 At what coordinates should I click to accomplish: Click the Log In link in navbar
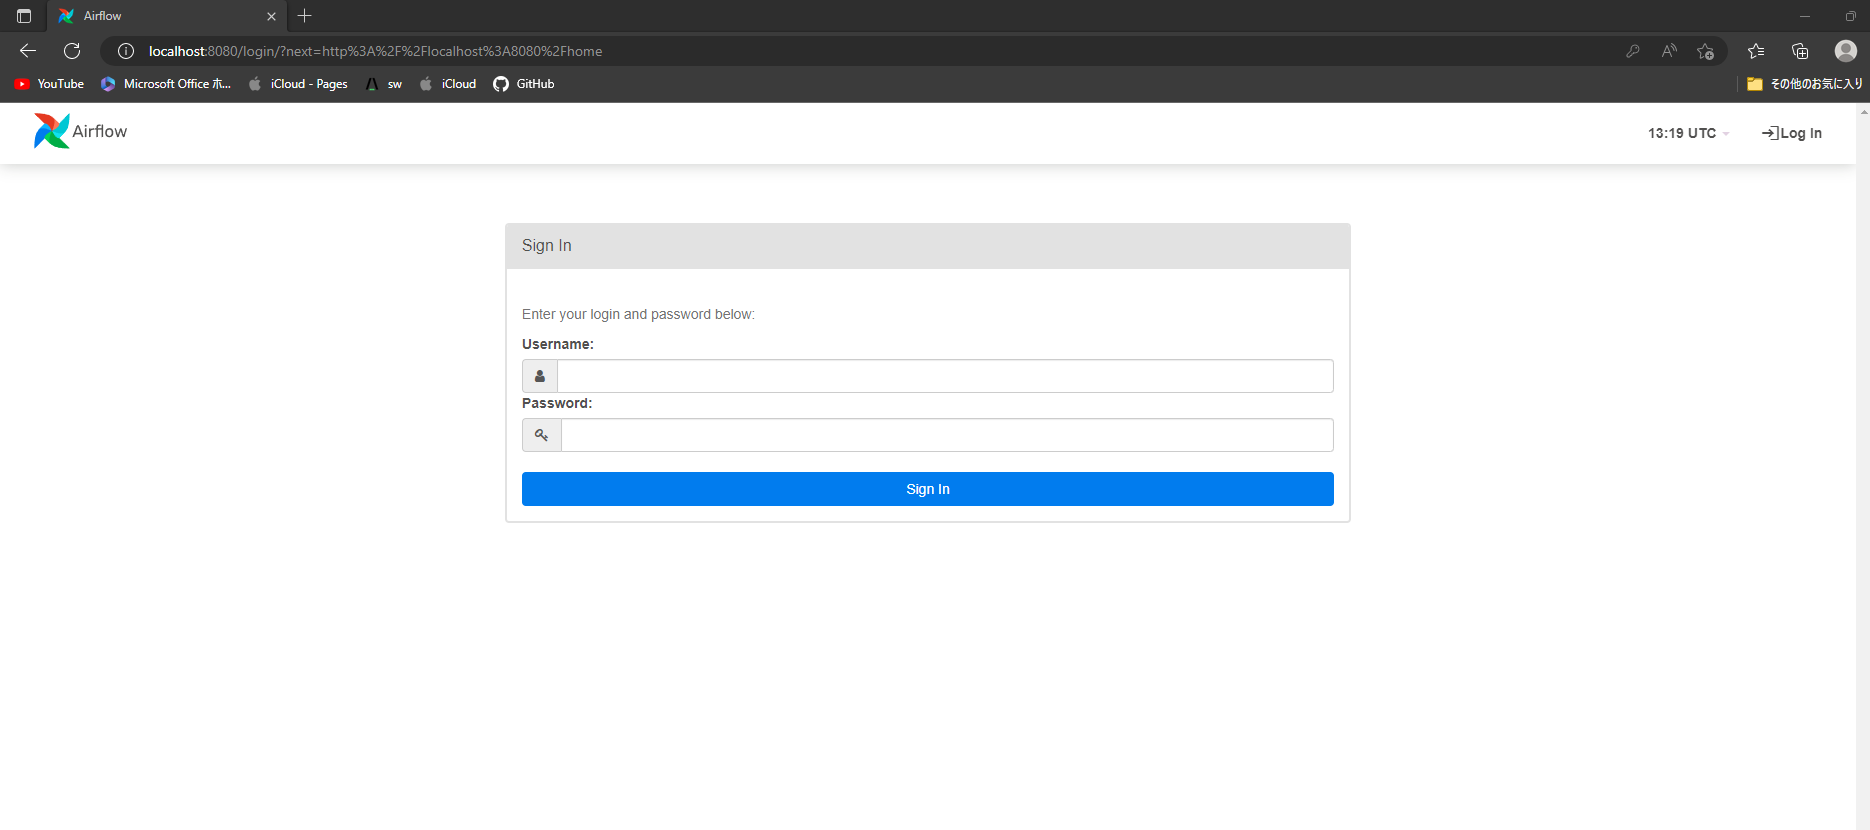[1792, 133]
